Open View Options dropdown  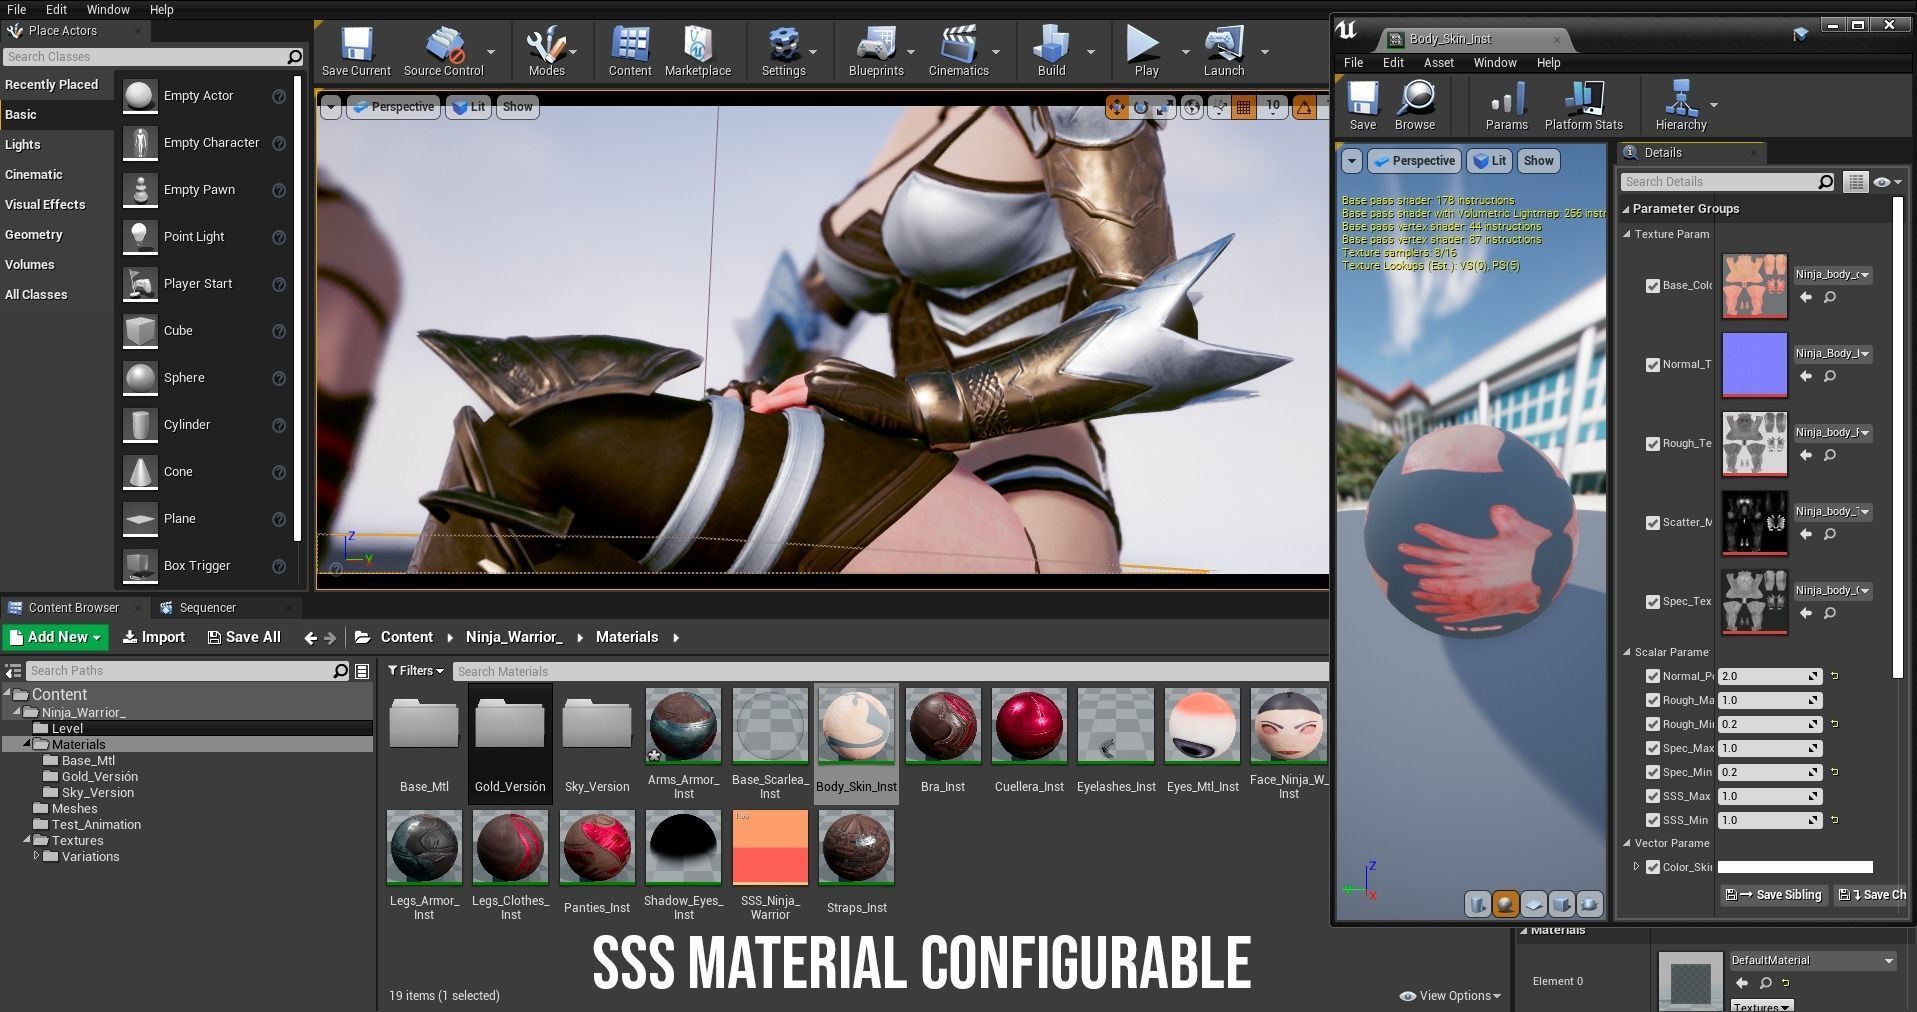click(x=1451, y=996)
